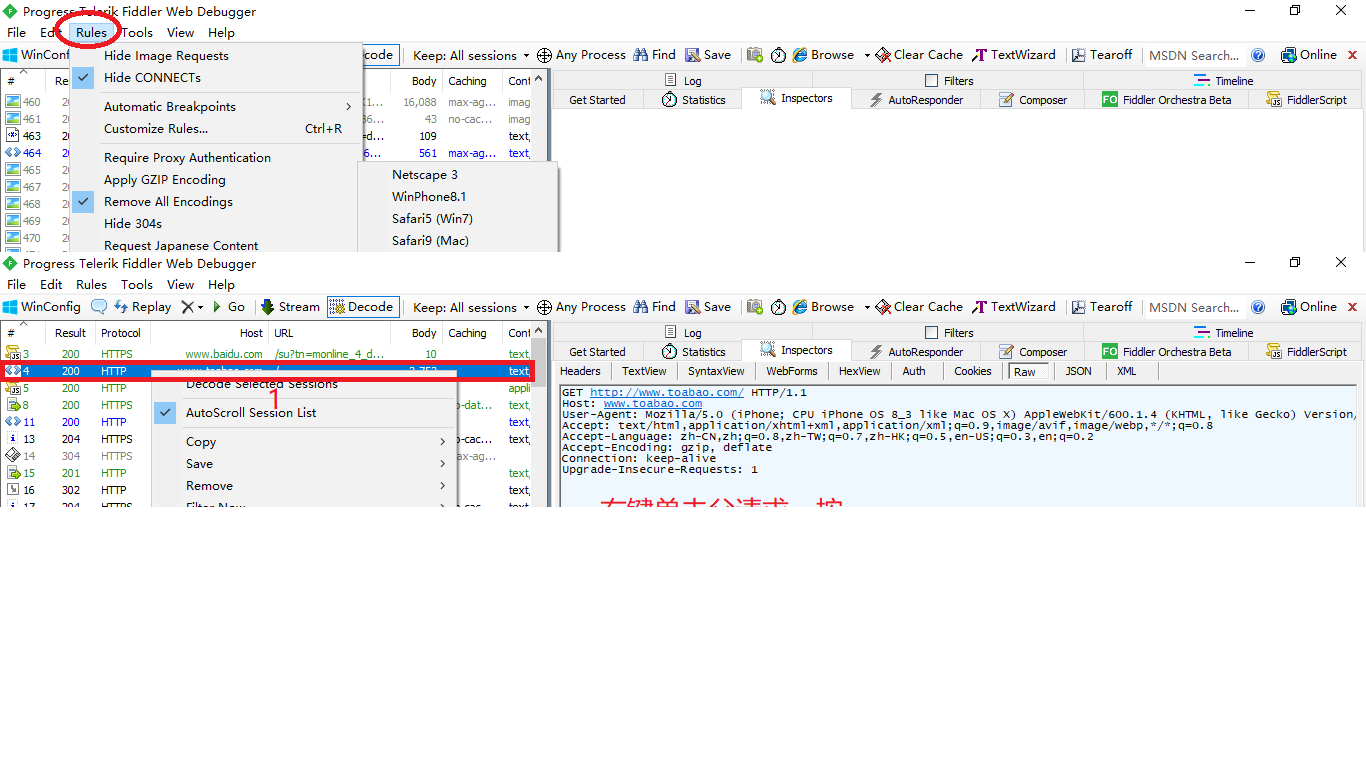Click Tearoff in the lower window toolbar
1366x768 pixels.
pyautogui.click(x=1102, y=307)
